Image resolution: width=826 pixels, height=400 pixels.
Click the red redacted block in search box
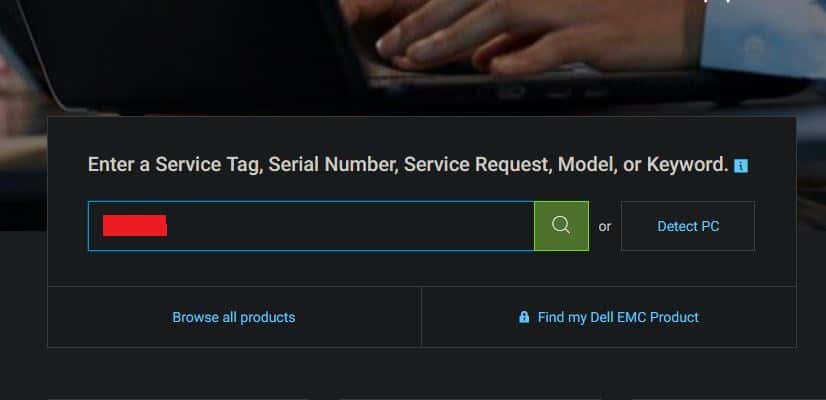tap(135, 226)
